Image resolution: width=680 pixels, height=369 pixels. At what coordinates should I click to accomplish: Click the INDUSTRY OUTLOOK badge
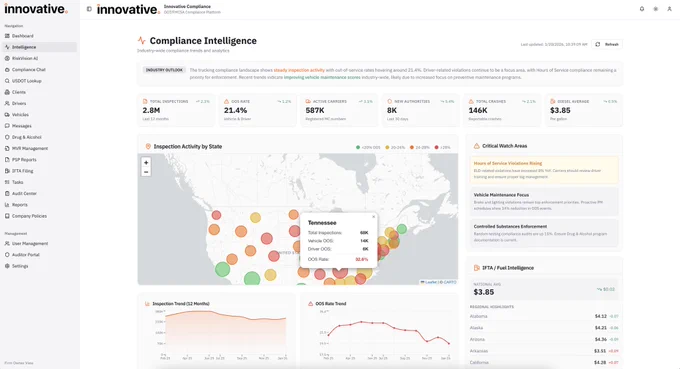click(164, 70)
